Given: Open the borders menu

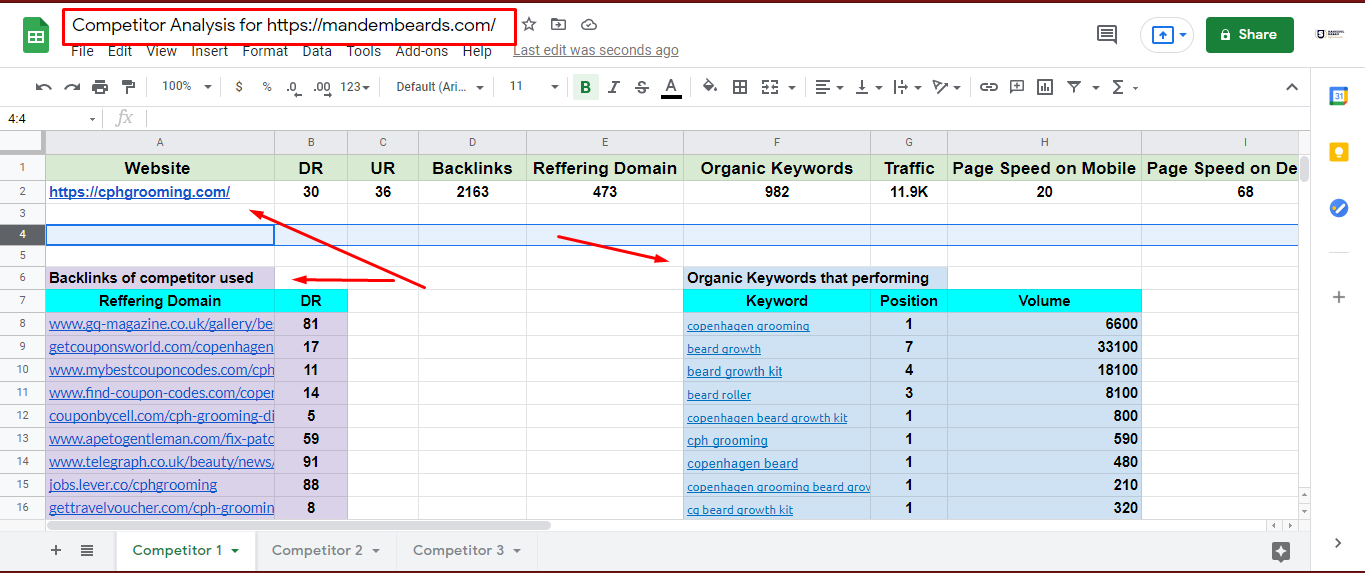Looking at the screenshot, I should click(x=740, y=87).
